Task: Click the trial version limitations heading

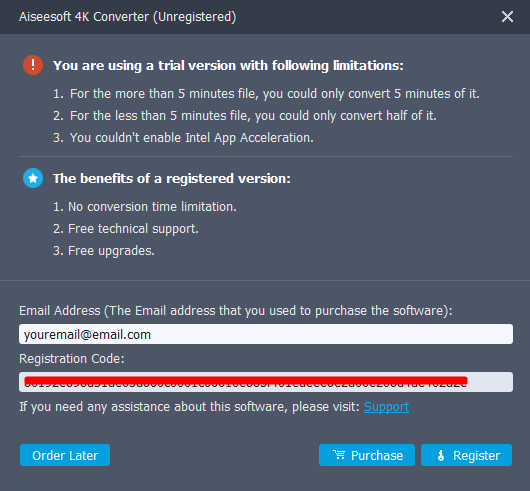Action: [x=228, y=66]
